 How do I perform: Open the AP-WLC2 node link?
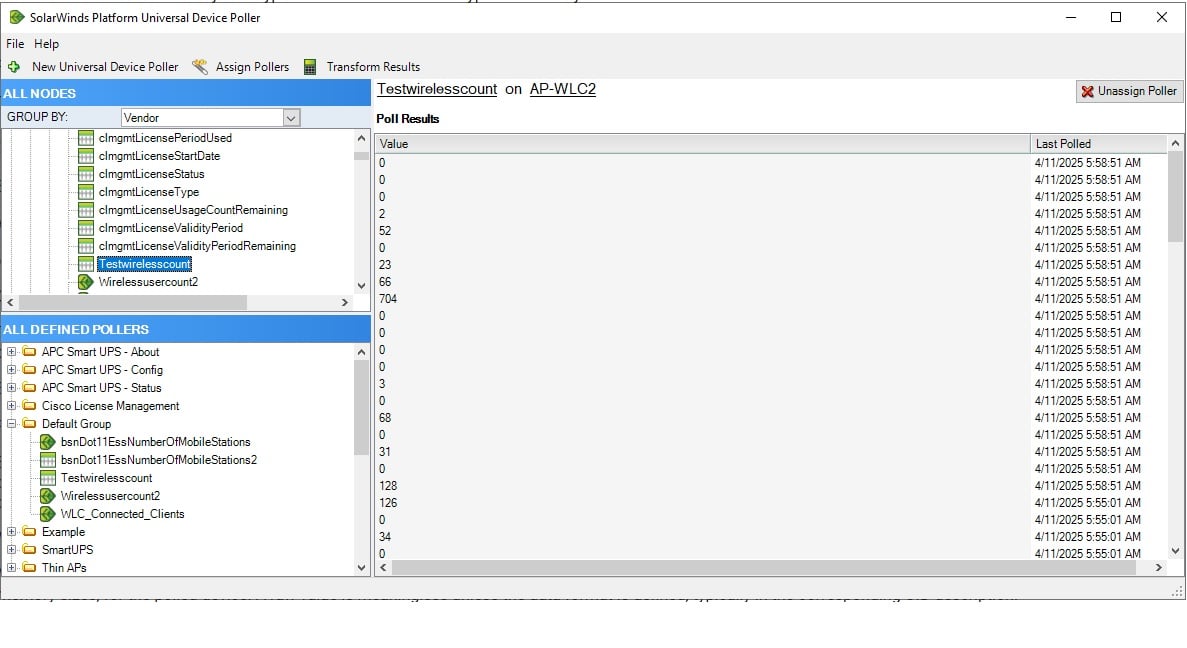[562, 89]
